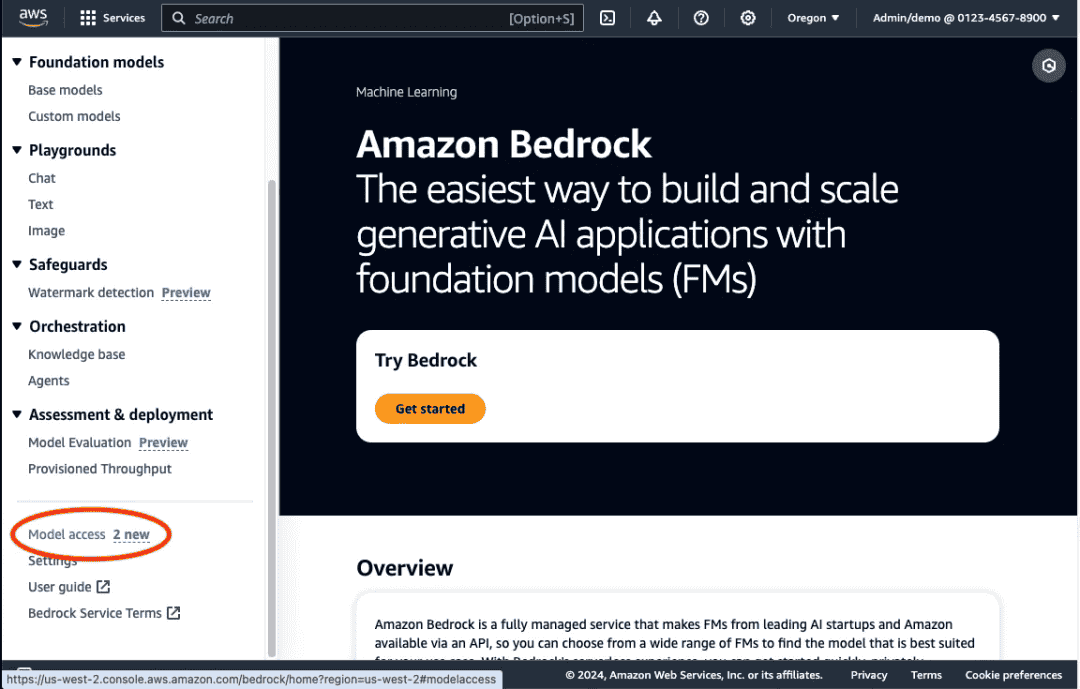Open the help question mark icon
The image size is (1080, 689).
tap(701, 18)
